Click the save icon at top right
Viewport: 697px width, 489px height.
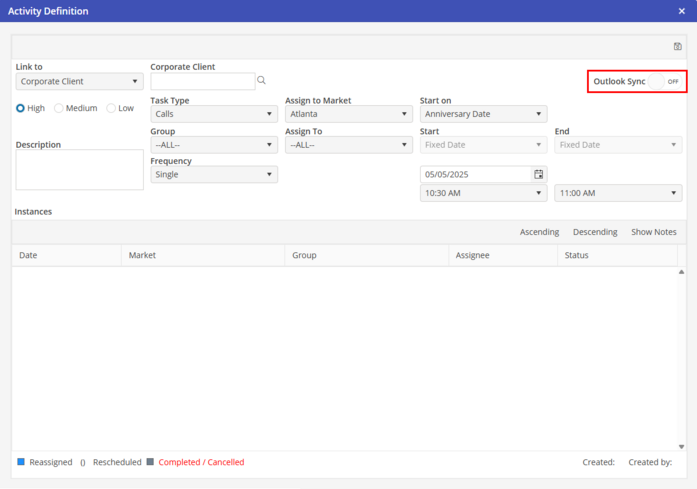click(x=678, y=47)
